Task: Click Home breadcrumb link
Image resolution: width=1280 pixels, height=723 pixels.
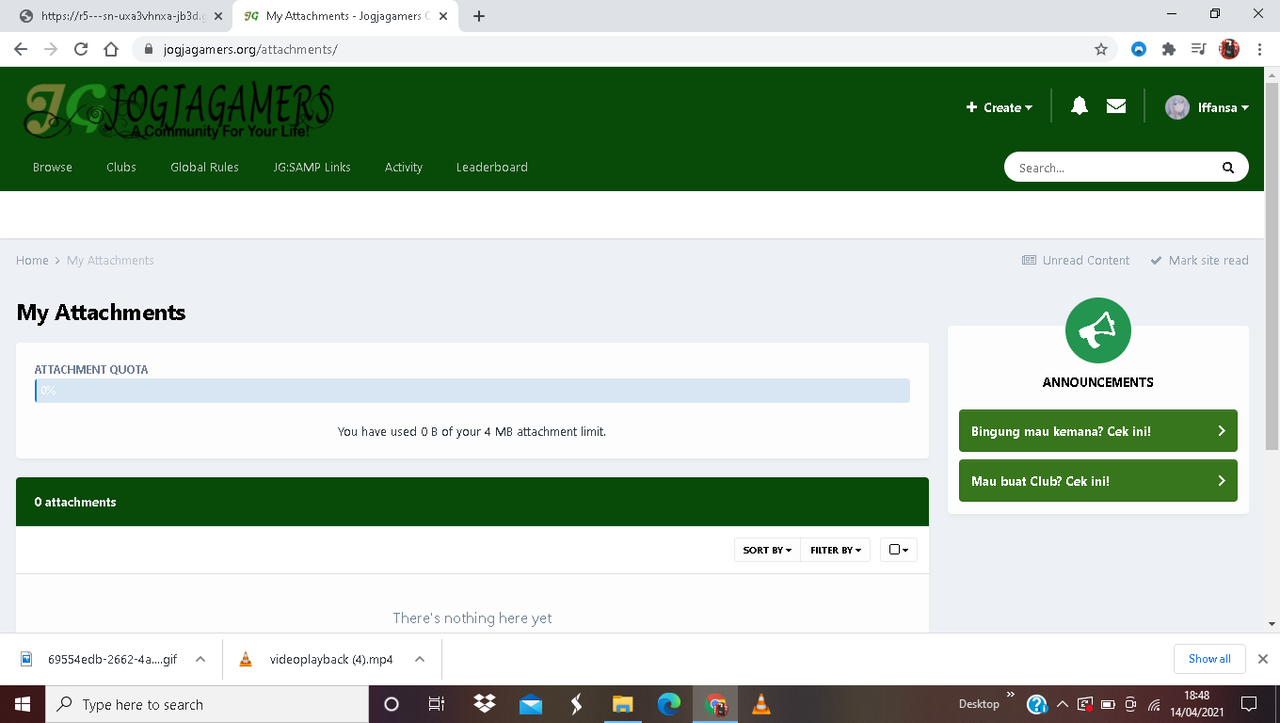Action: coord(32,260)
